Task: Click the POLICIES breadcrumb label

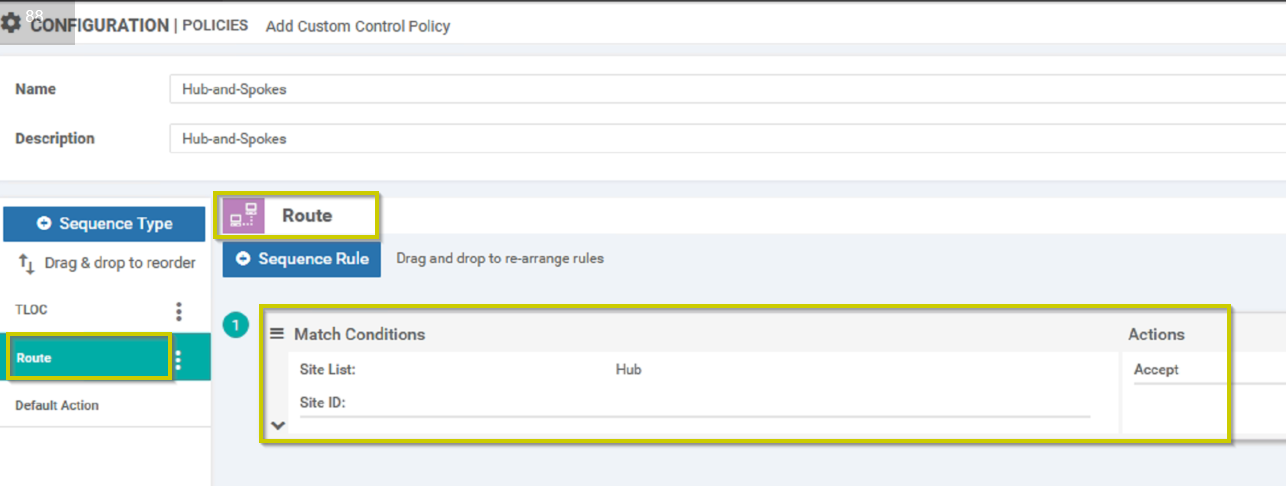Action: 215,25
